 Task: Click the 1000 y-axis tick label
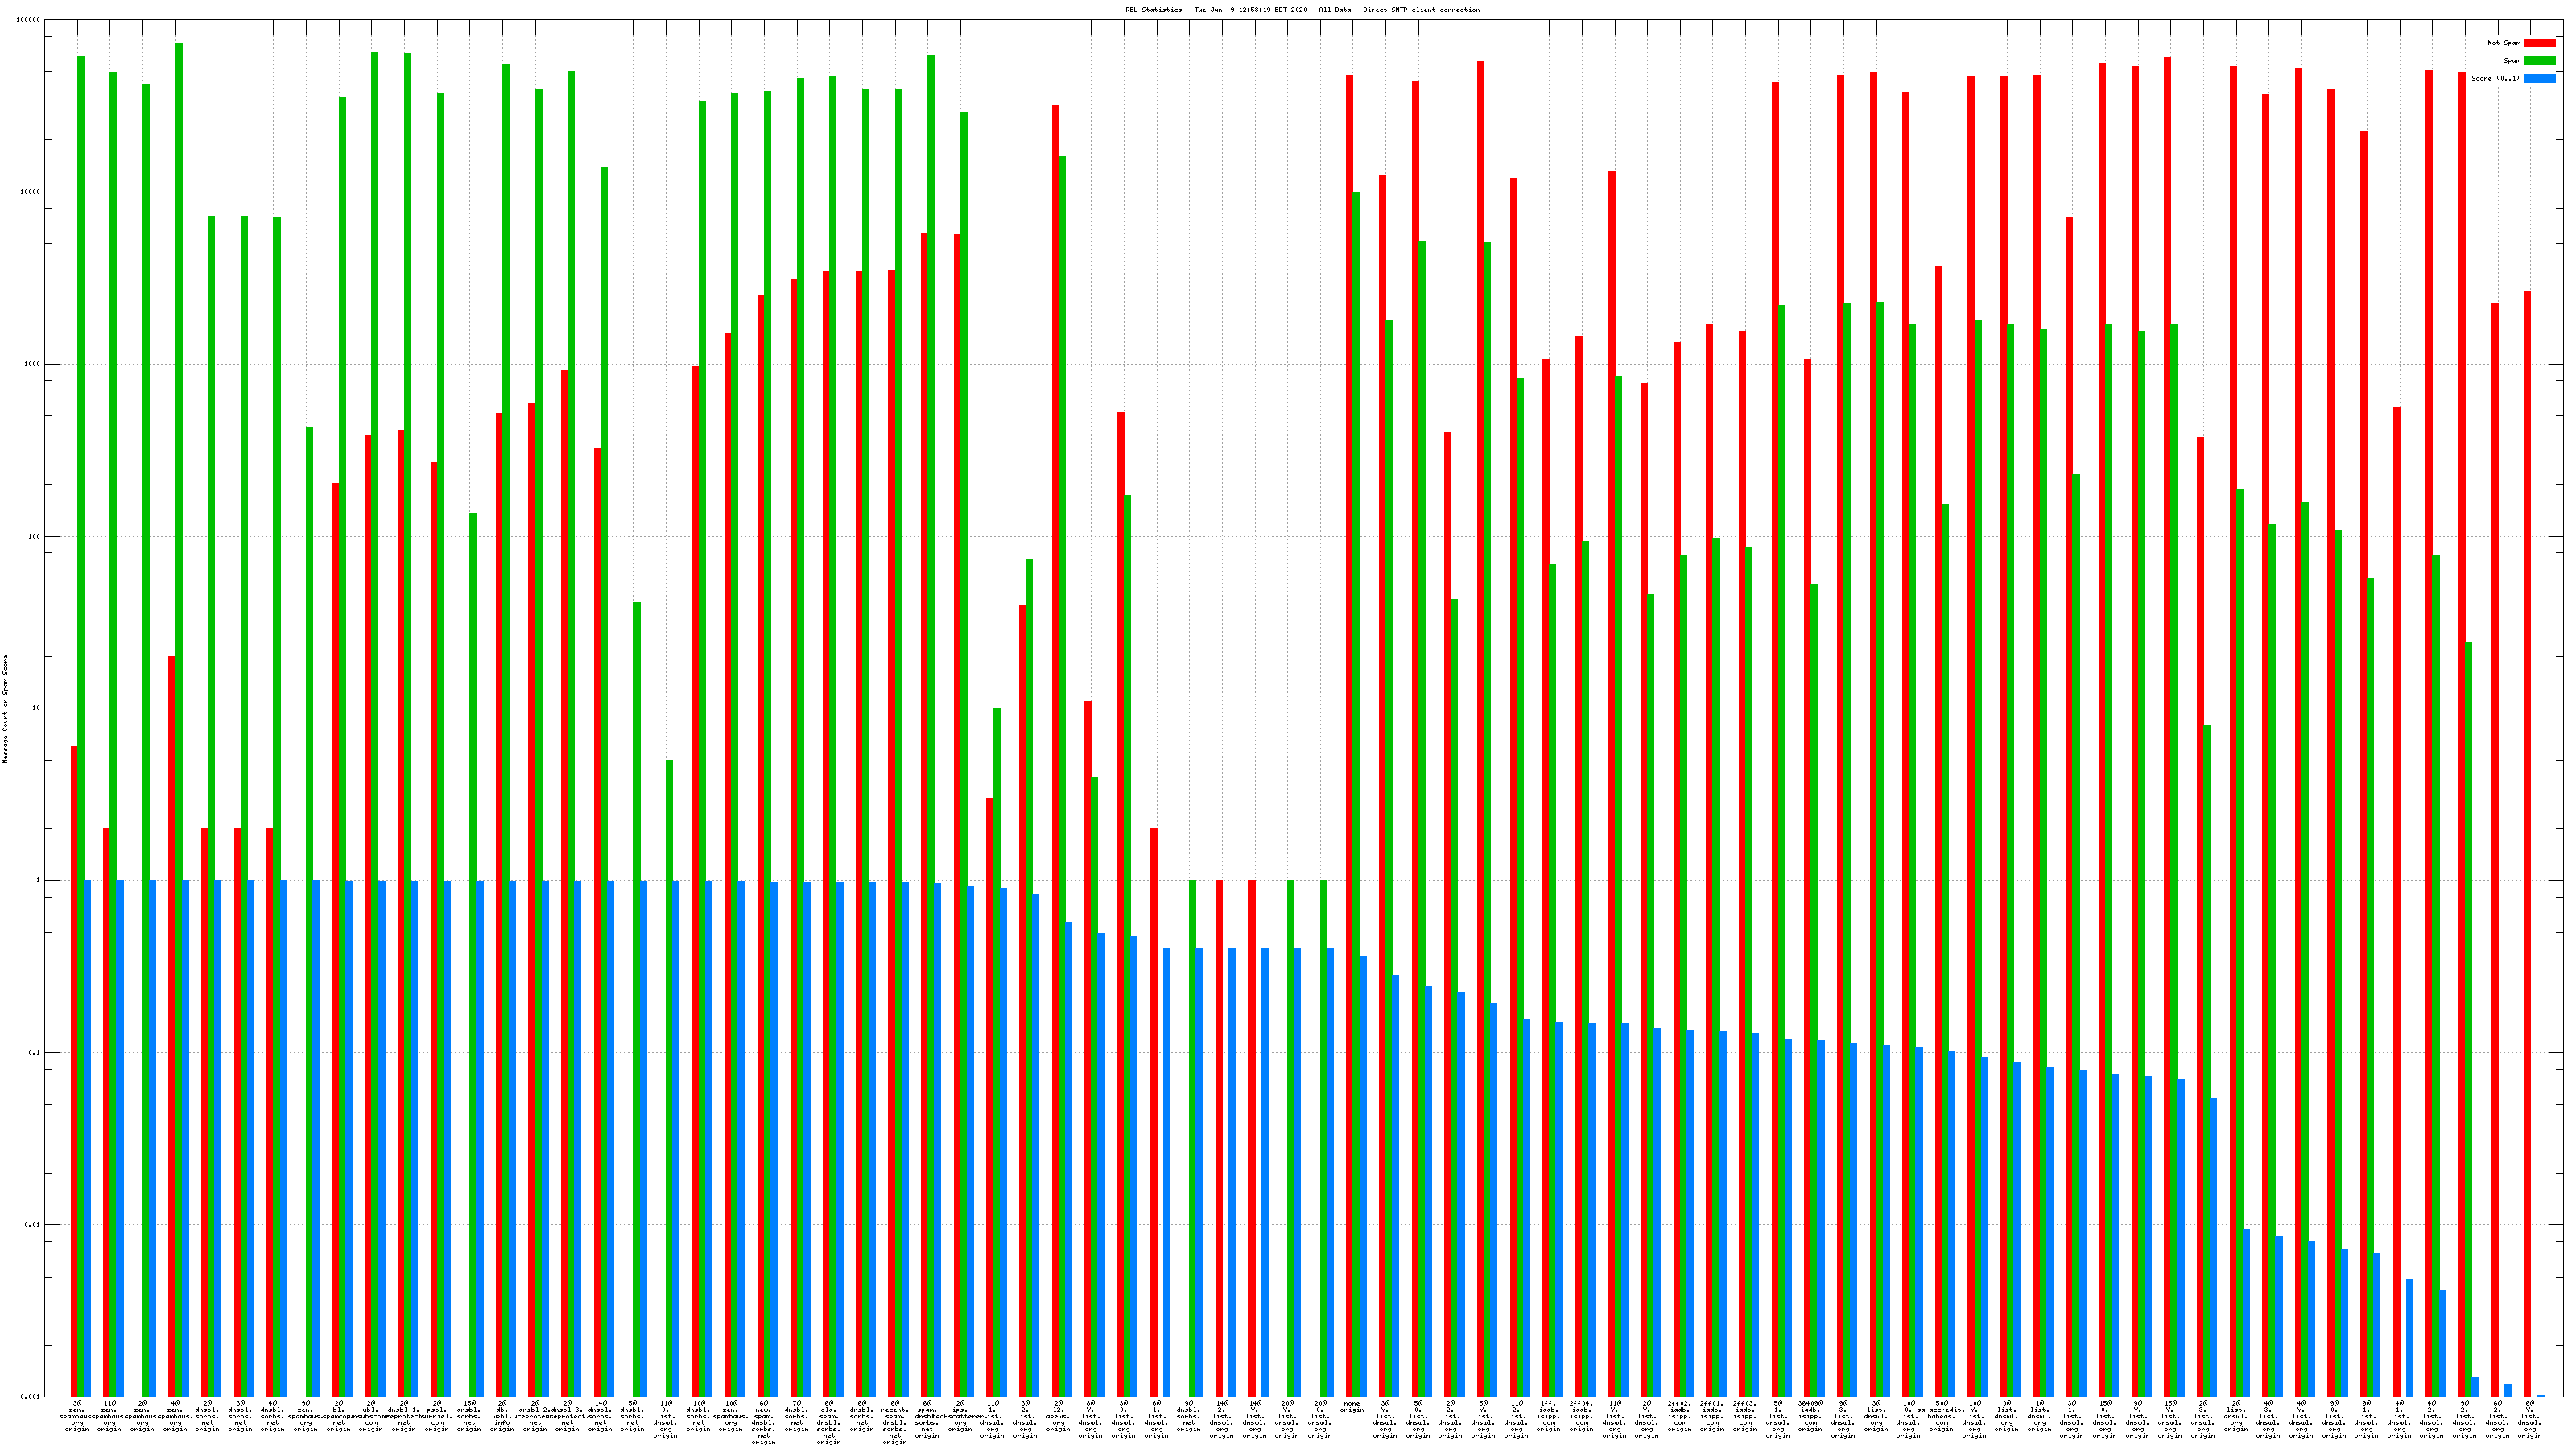pos(33,364)
